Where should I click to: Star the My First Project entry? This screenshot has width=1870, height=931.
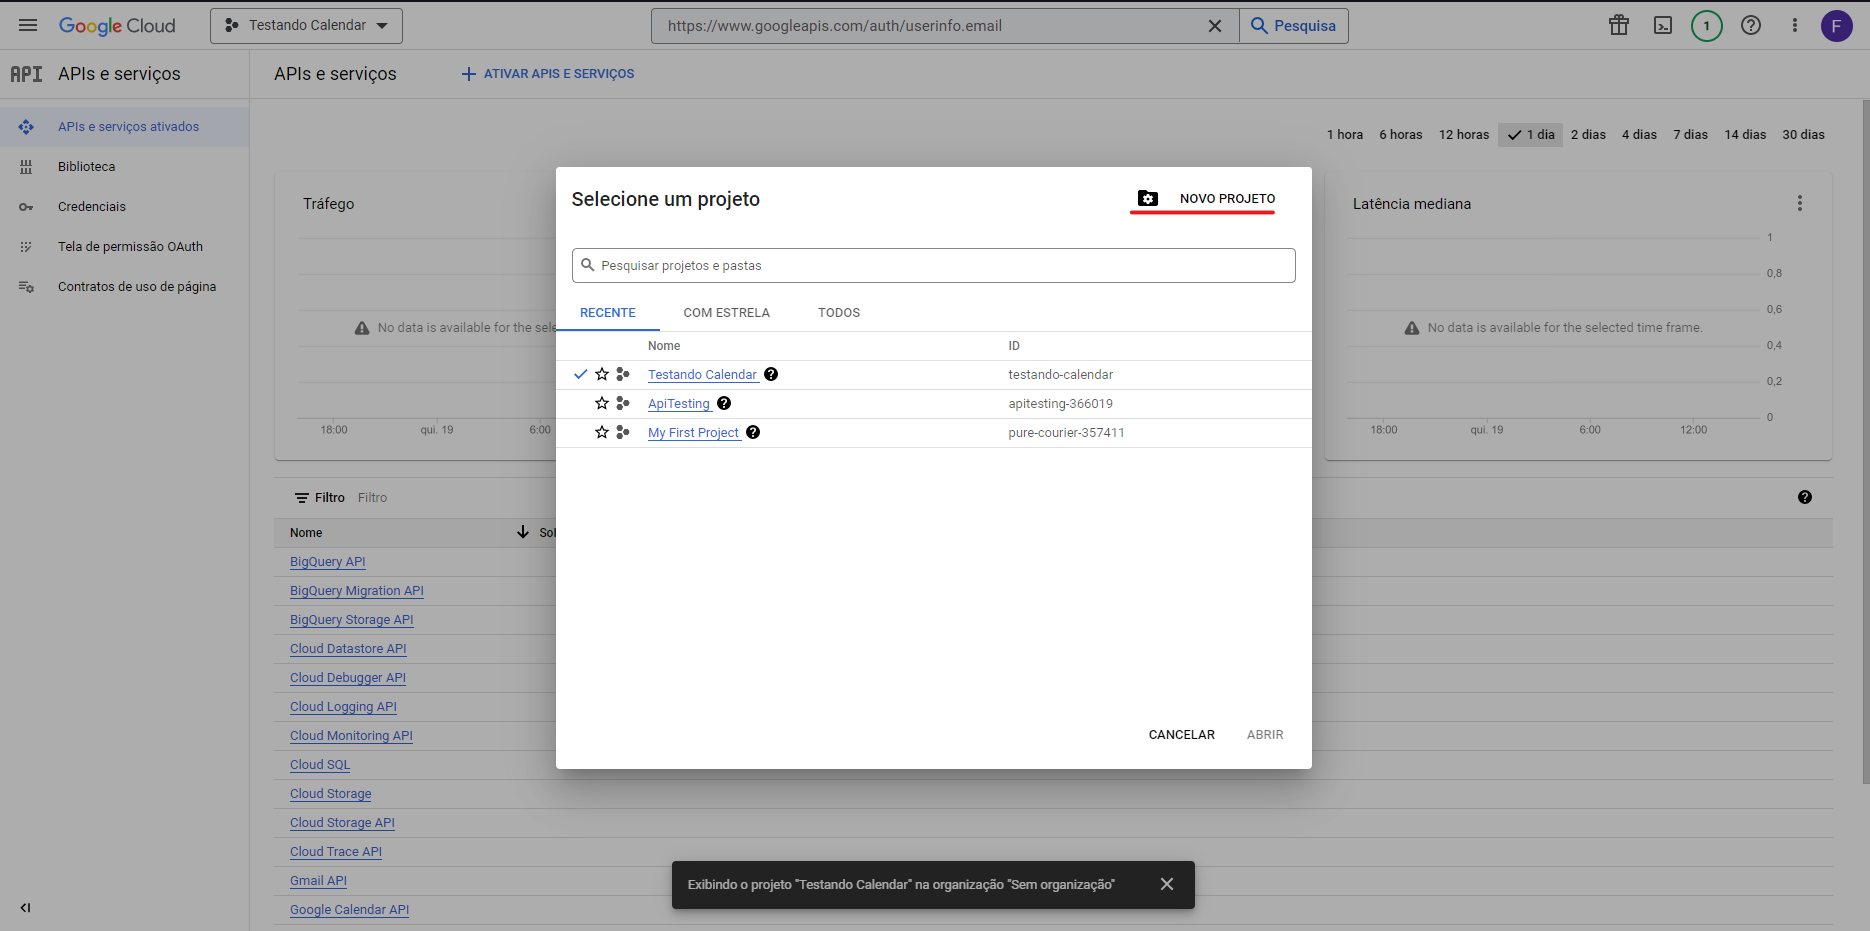[602, 432]
